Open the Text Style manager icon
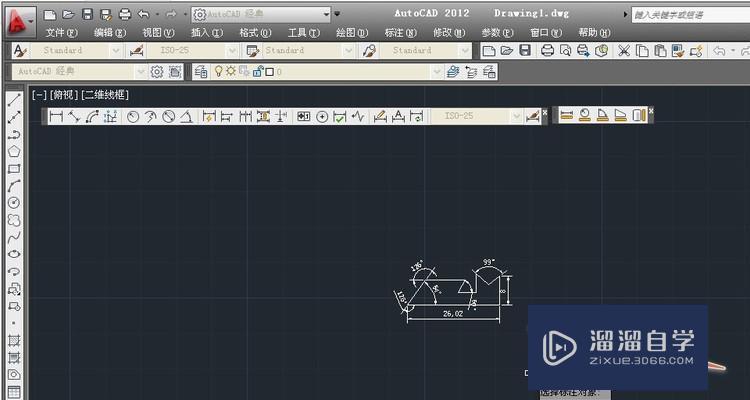Image resolution: width=750 pixels, height=400 pixels. (x=19, y=50)
